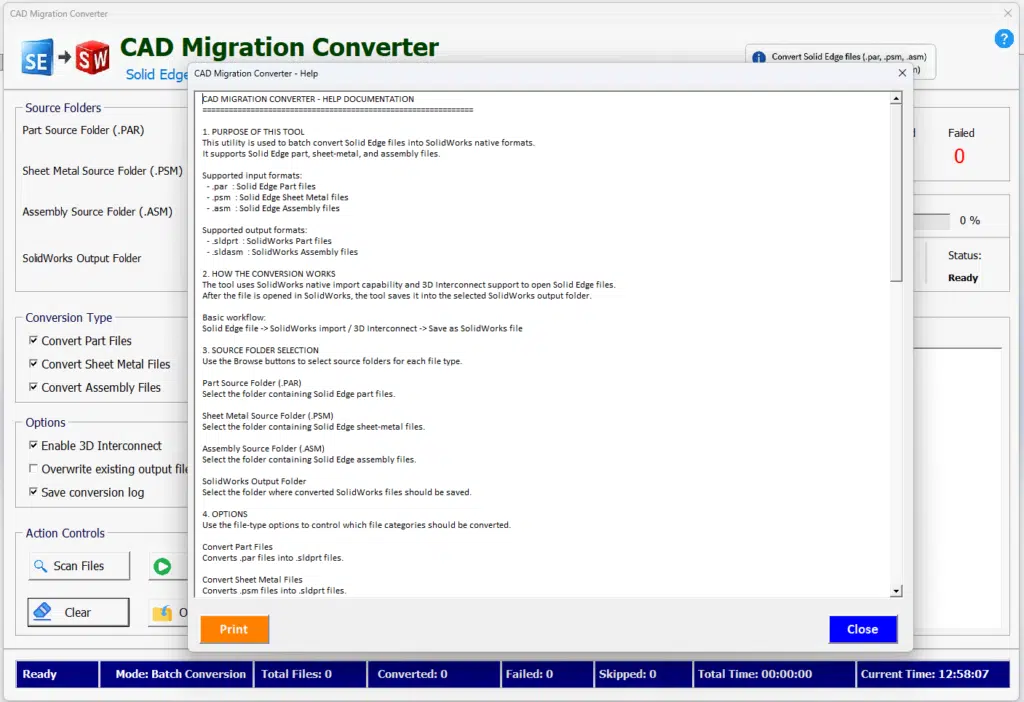Screen dimensions: 1024x702
Task: Click '2. HOW THE CONVERSION WORKS' heading
Action: click(x=269, y=274)
